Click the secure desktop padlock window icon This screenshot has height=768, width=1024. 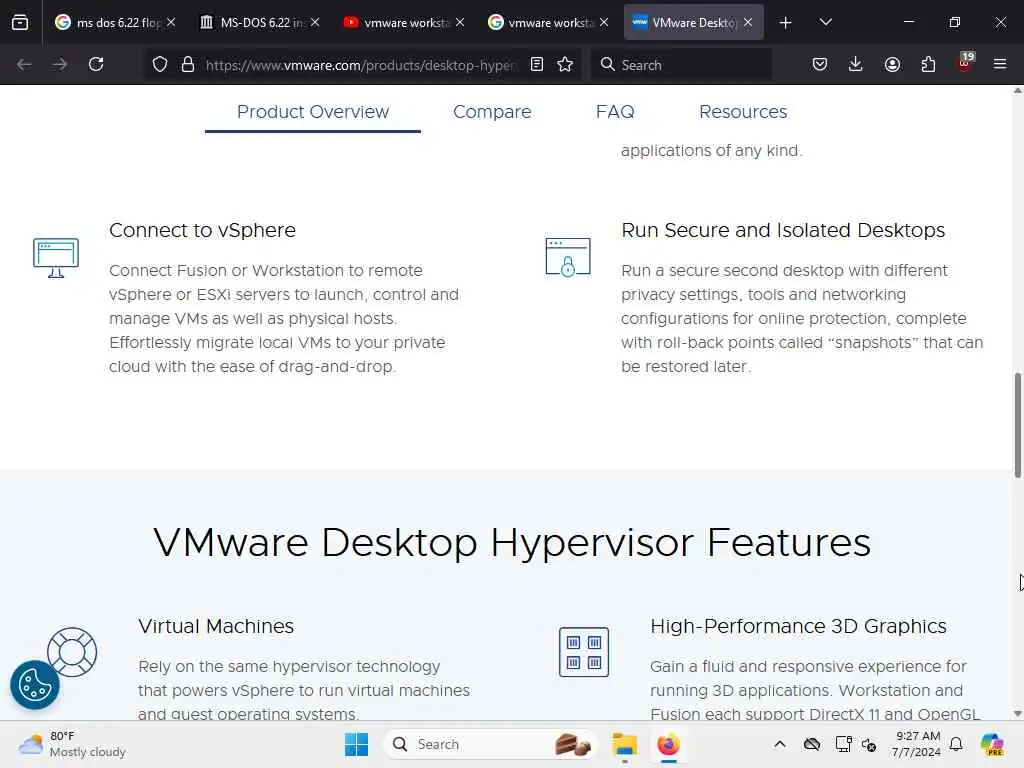(568, 257)
